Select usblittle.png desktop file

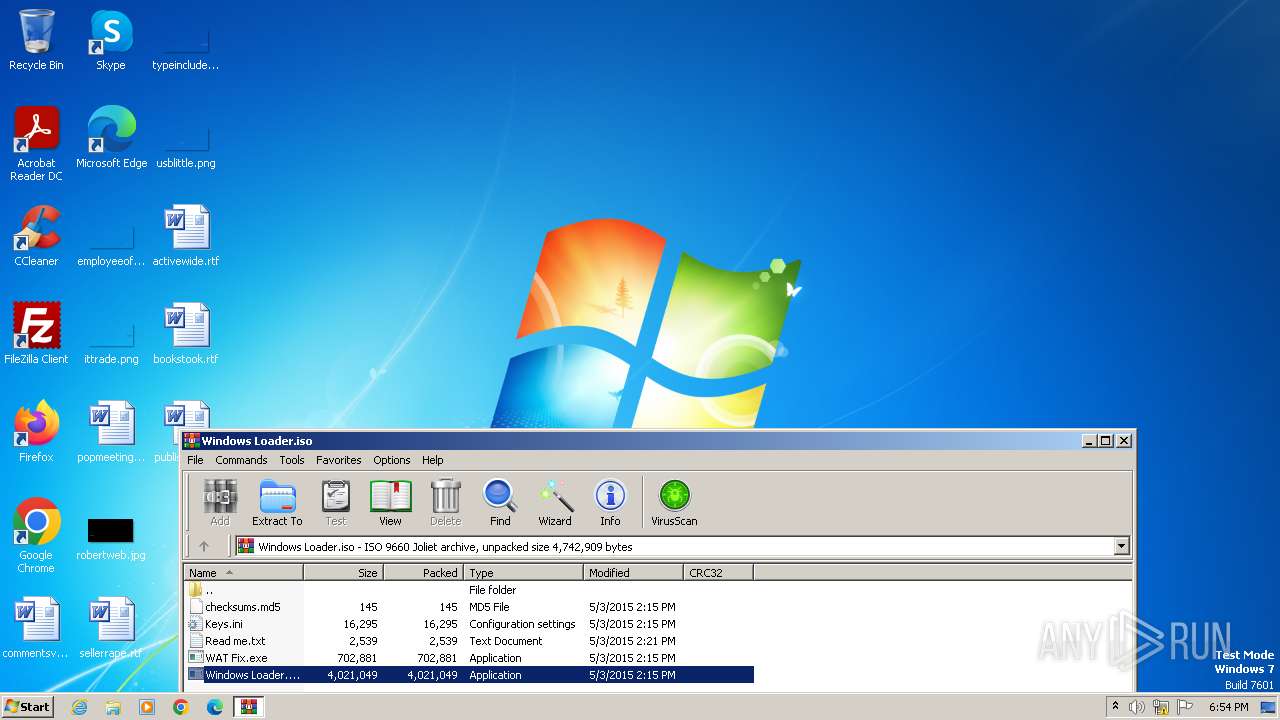coord(186,146)
